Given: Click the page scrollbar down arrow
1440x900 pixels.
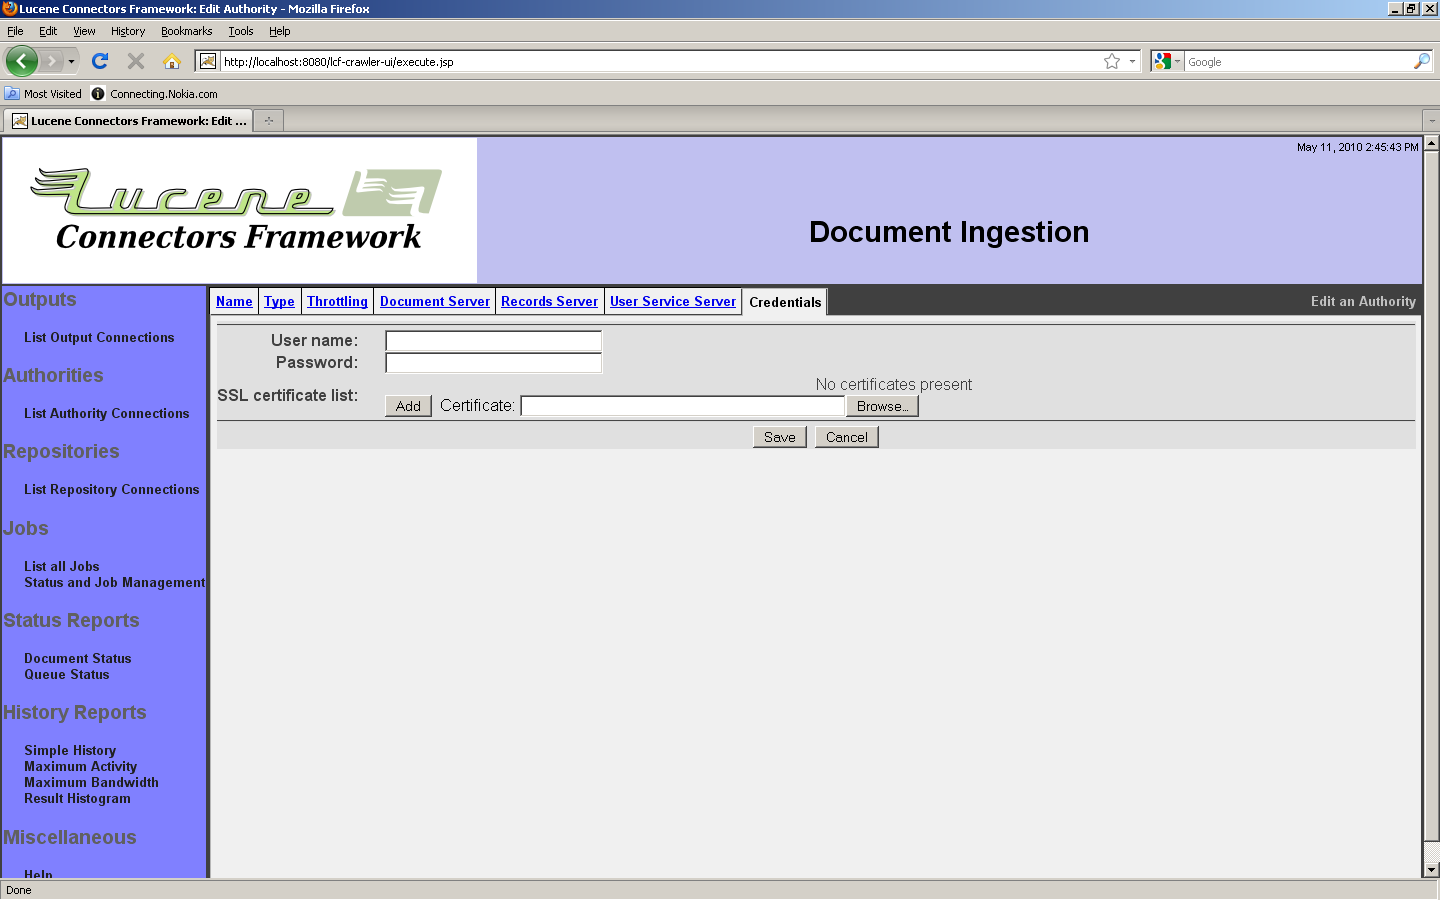Looking at the screenshot, I should [1431, 870].
